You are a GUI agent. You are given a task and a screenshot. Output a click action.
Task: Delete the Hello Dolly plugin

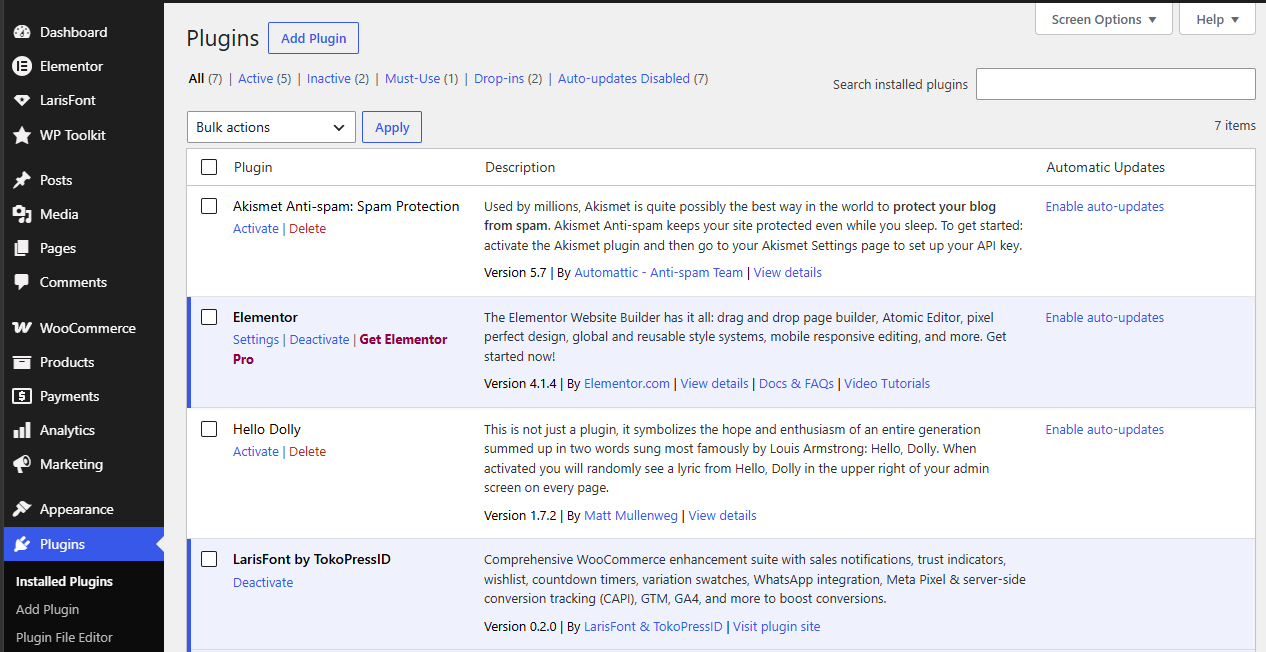[307, 451]
